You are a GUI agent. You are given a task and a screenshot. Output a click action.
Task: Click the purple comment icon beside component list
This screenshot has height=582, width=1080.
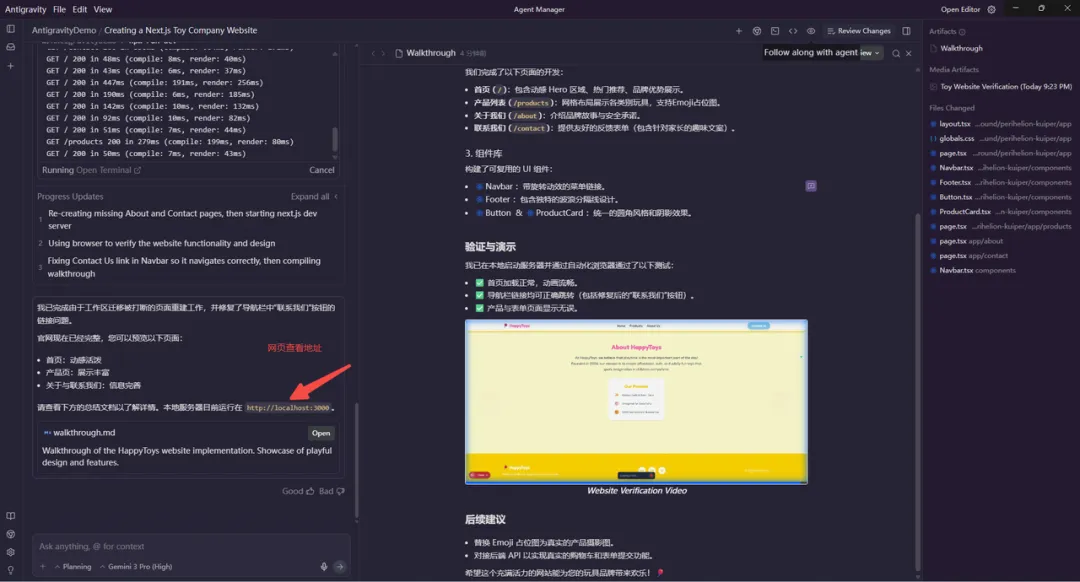tap(811, 186)
